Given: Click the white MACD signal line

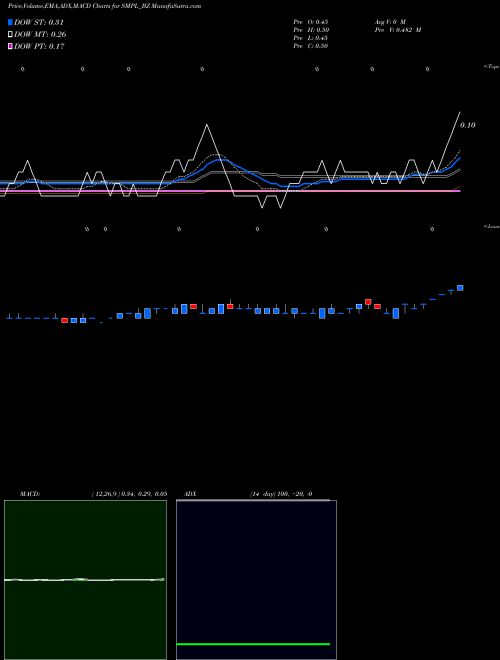Looking at the screenshot, I should tap(84, 580).
